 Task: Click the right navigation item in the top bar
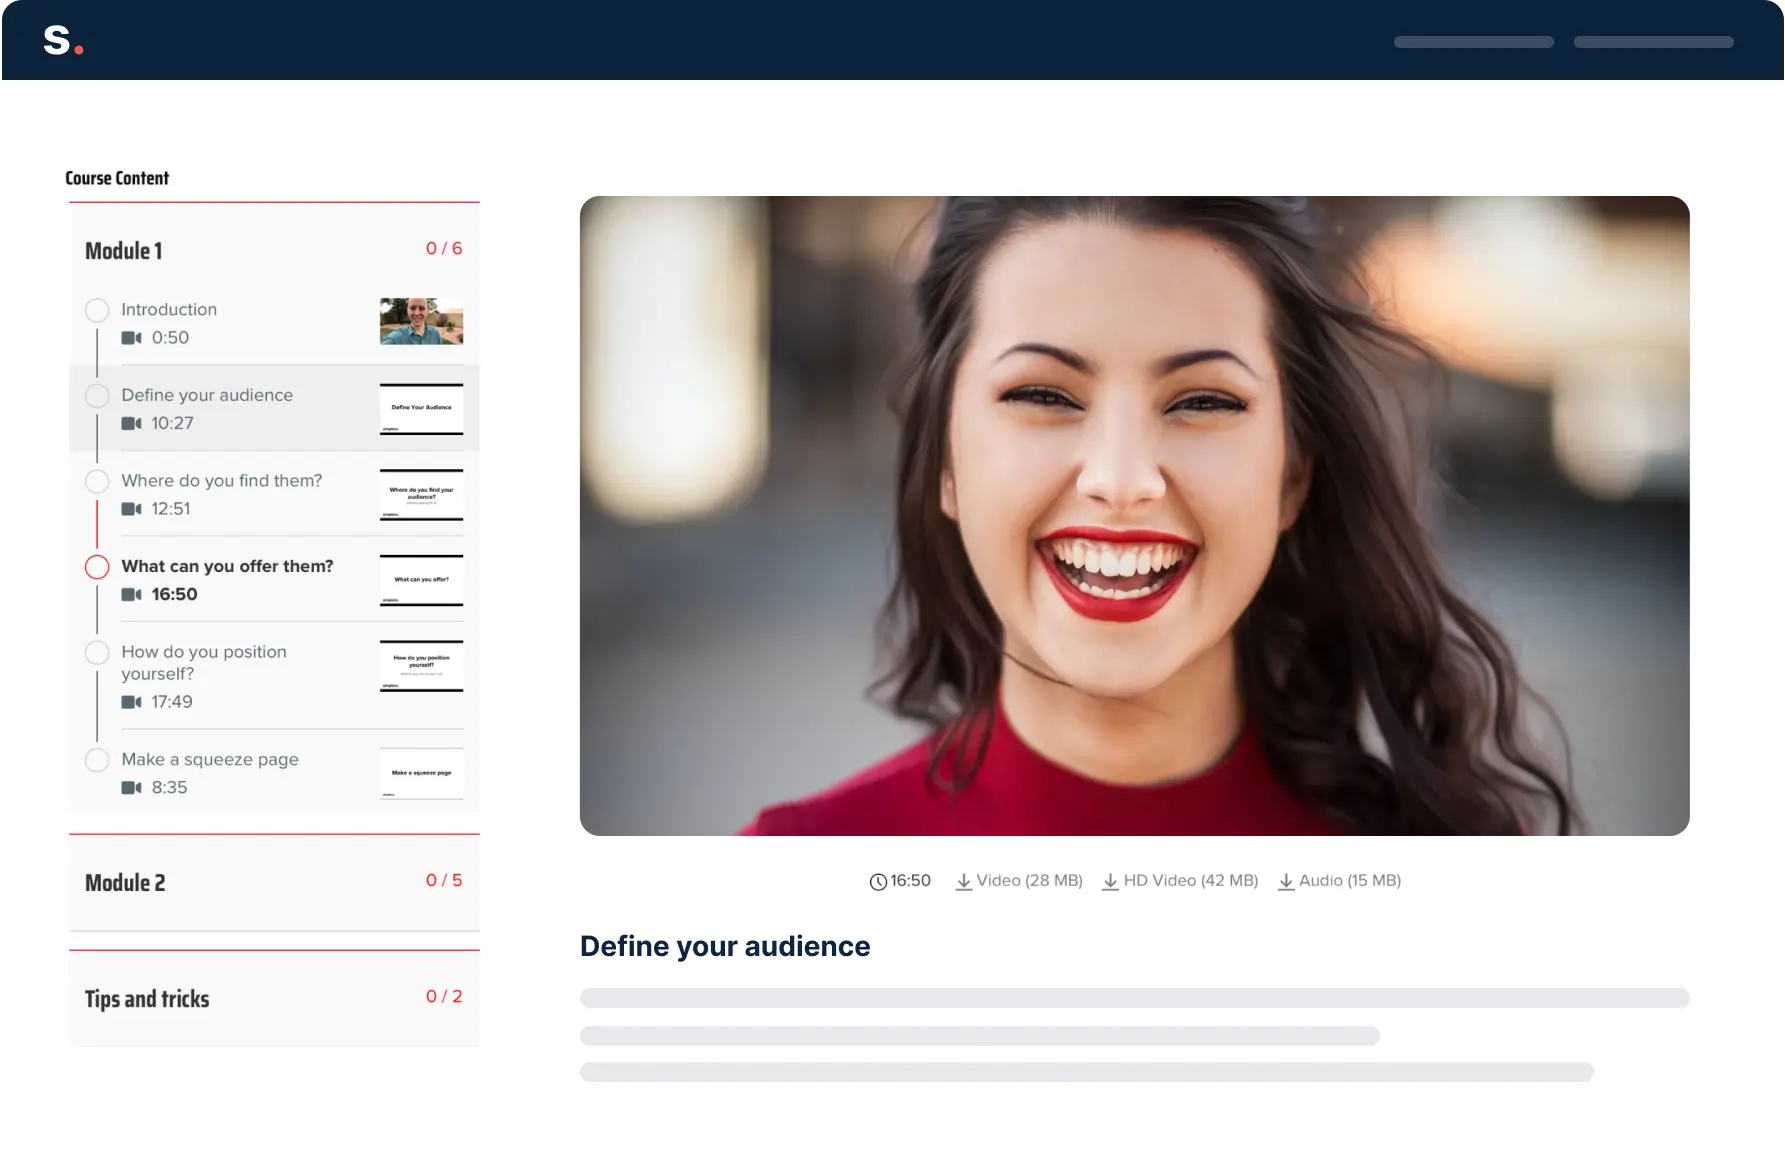1653,41
